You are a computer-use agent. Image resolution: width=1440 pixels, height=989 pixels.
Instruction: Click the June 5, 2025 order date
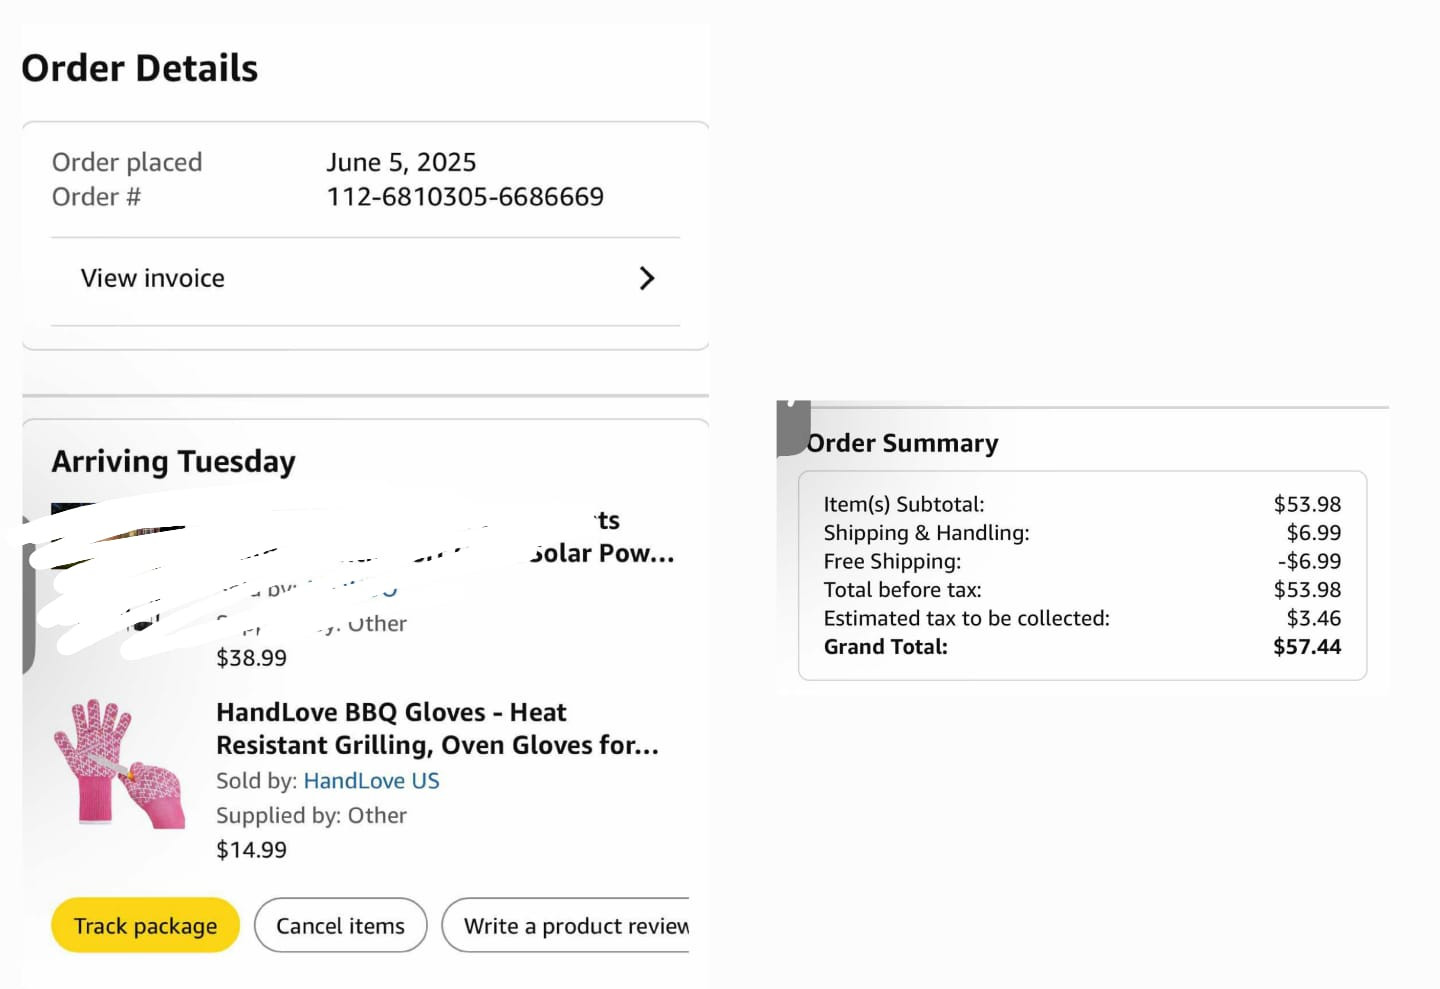(x=401, y=162)
